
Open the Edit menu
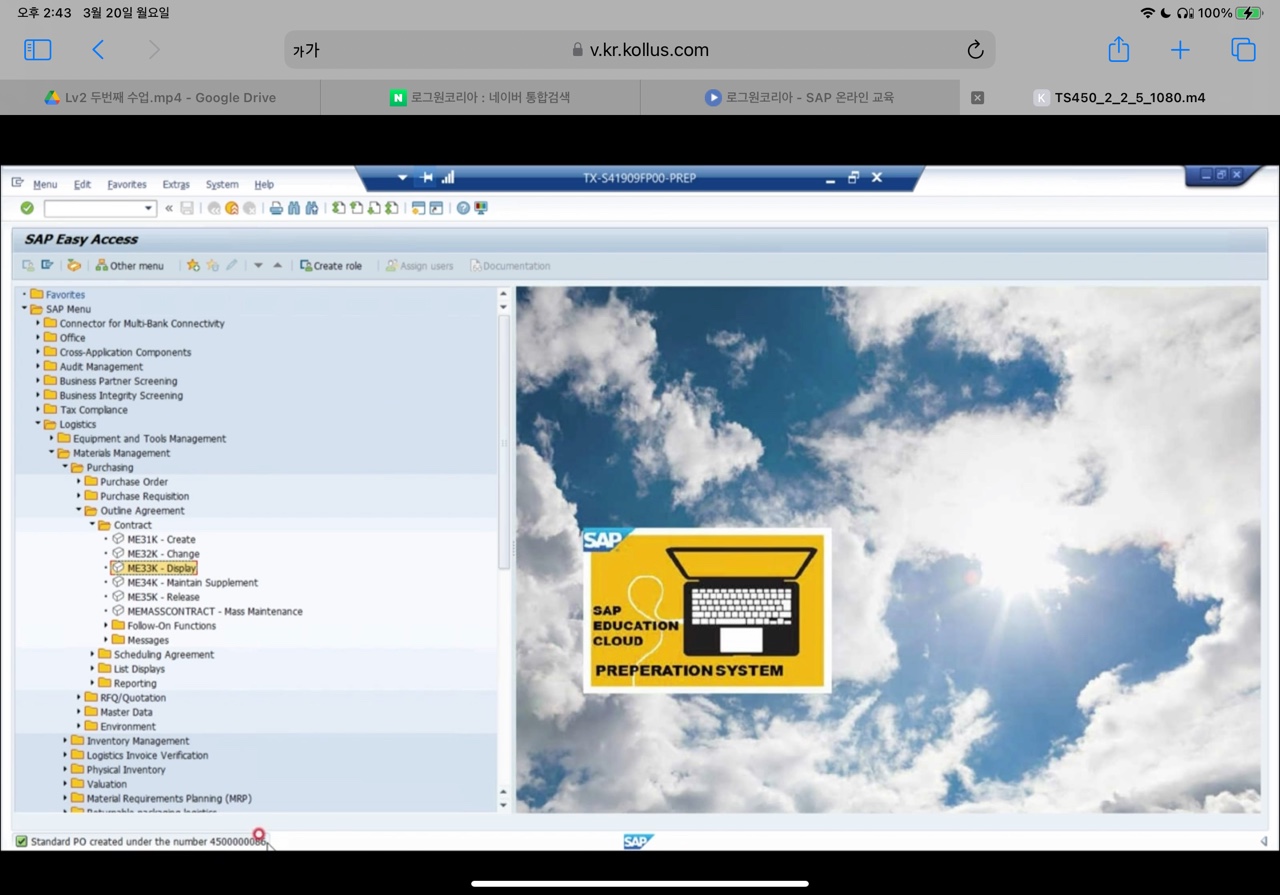tap(82, 185)
